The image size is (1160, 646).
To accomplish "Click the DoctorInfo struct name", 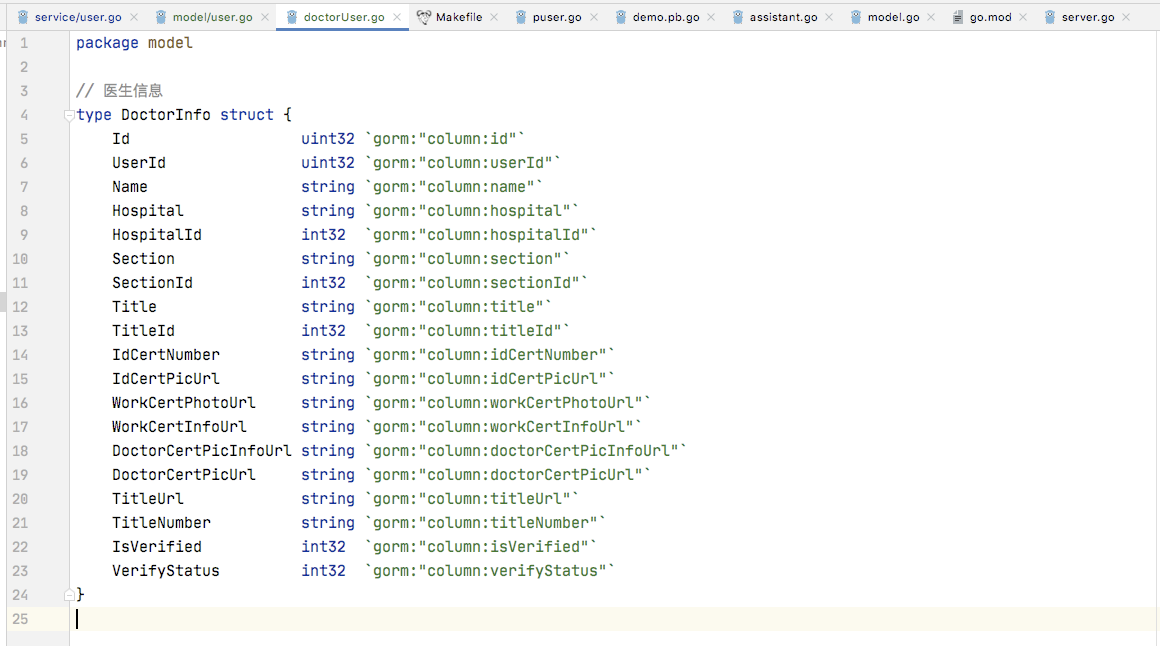I will tap(165, 115).
